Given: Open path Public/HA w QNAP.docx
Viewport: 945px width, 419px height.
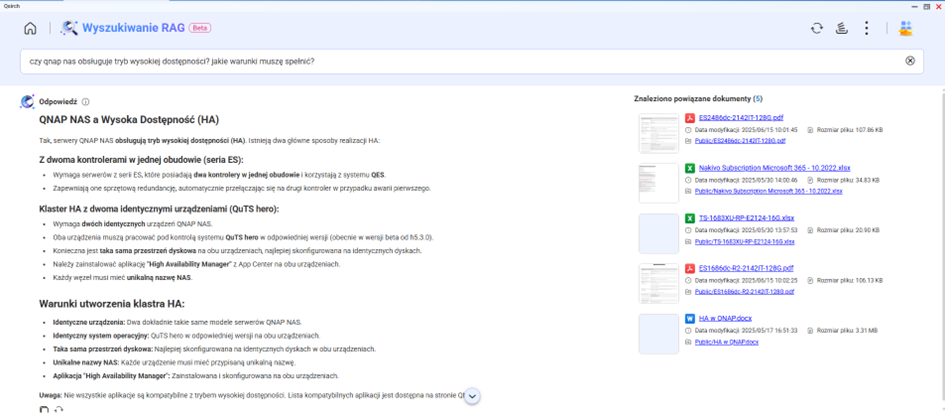Looking at the screenshot, I should (x=727, y=342).
